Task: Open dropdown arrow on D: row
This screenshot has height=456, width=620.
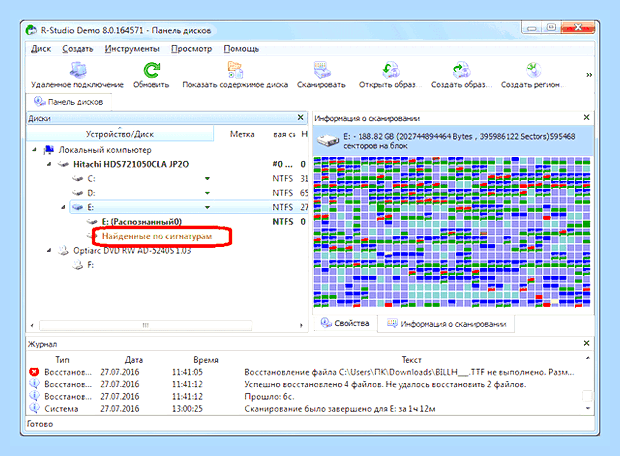Action: (x=207, y=193)
